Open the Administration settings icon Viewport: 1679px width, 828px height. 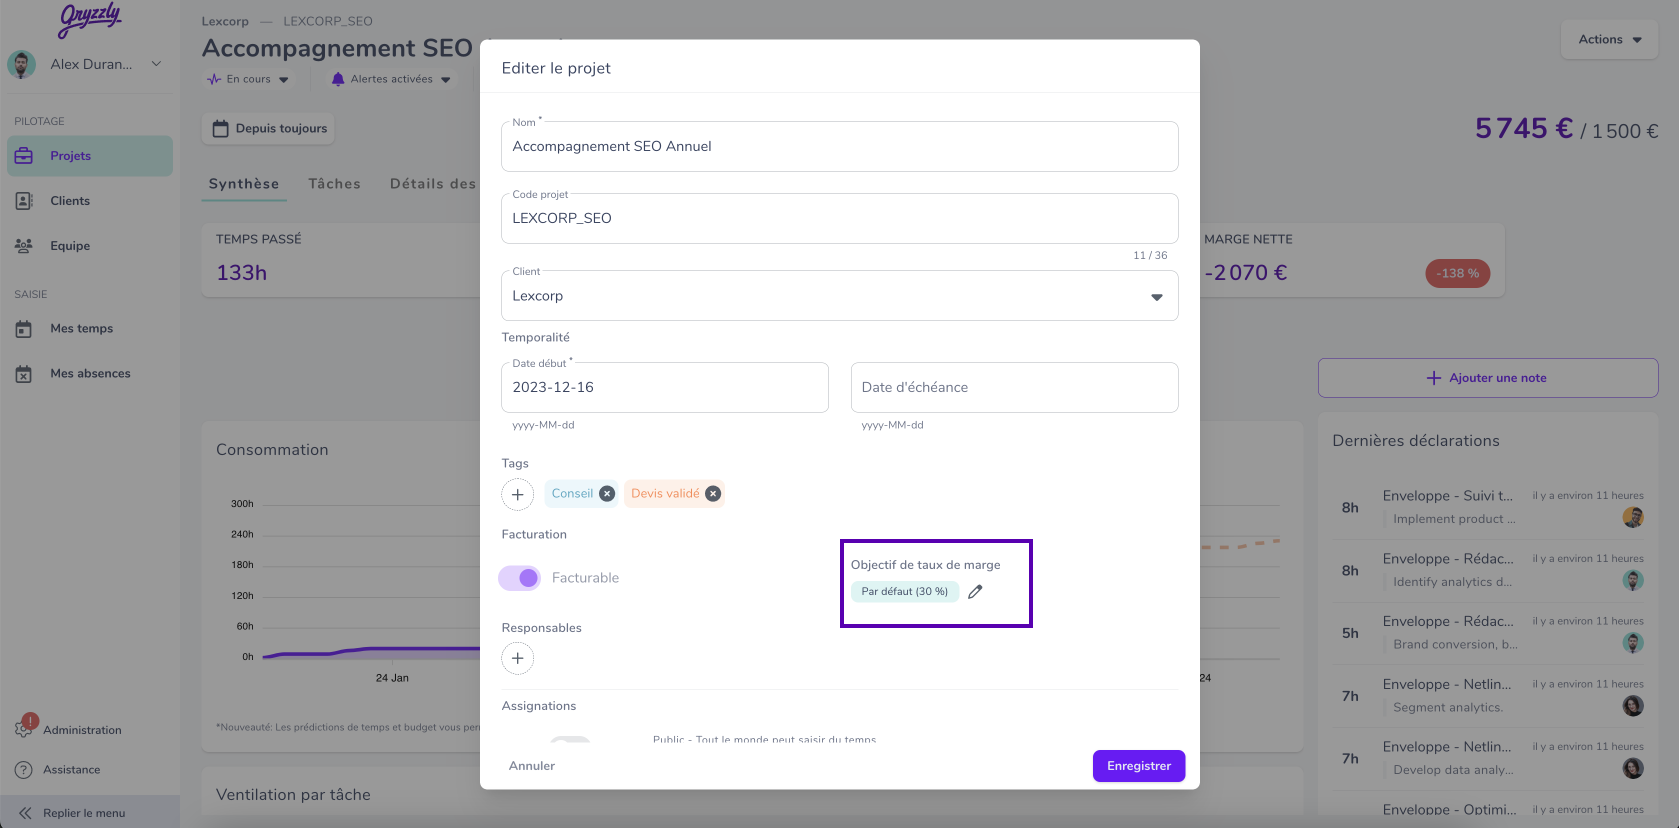click(24, 729)
